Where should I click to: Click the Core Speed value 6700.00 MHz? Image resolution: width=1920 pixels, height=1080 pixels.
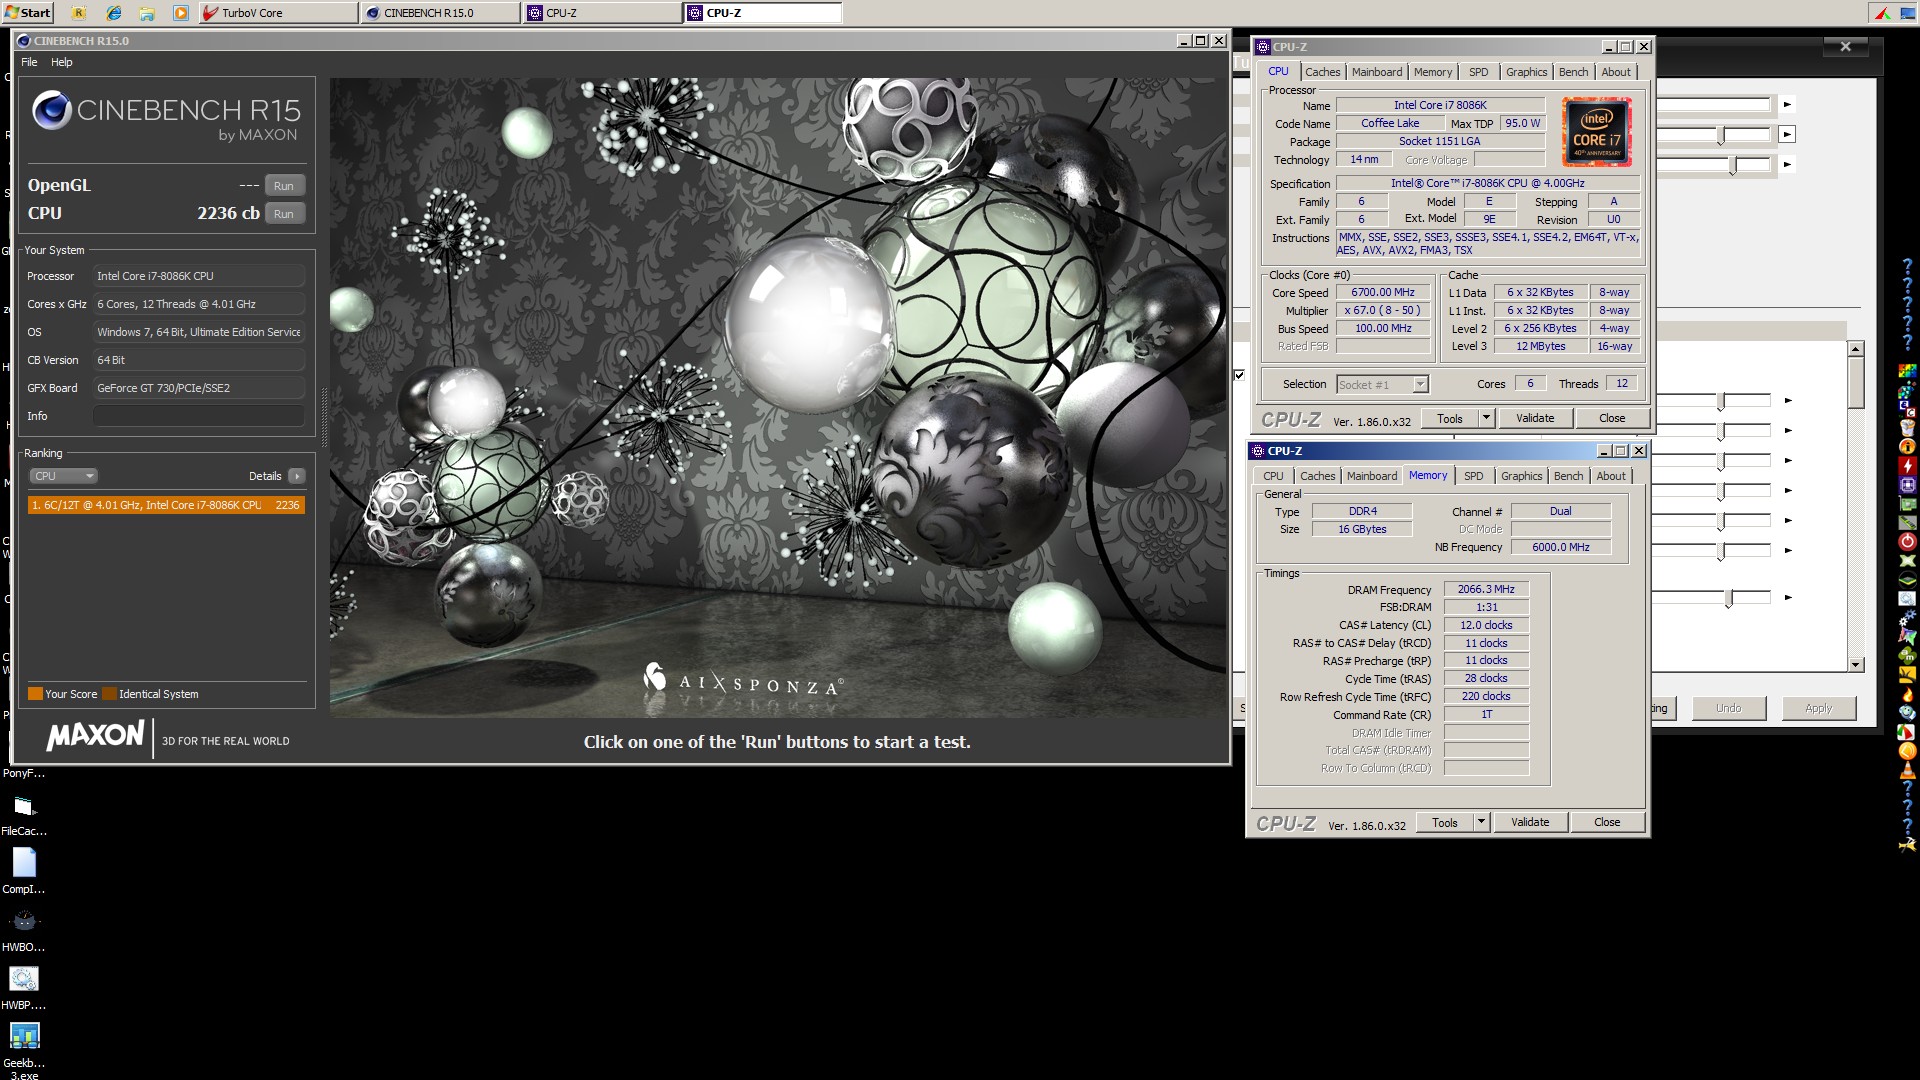pos(1382,292)
